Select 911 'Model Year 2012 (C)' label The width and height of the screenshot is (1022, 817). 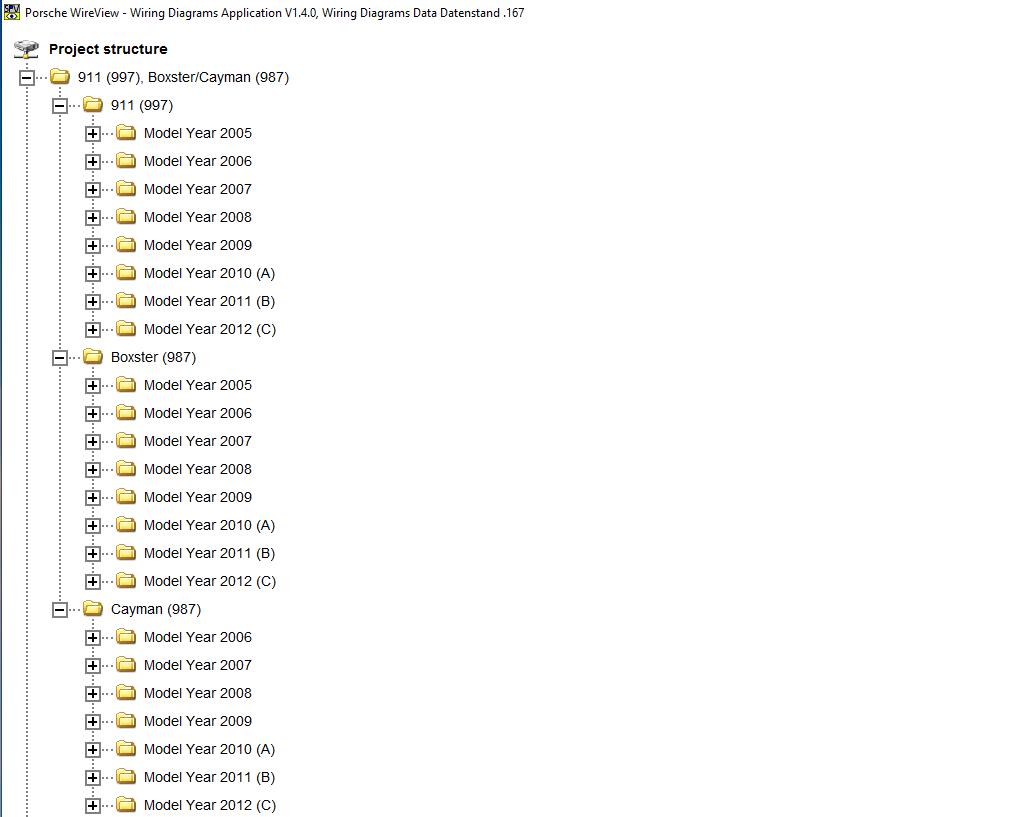pos(210,329)
